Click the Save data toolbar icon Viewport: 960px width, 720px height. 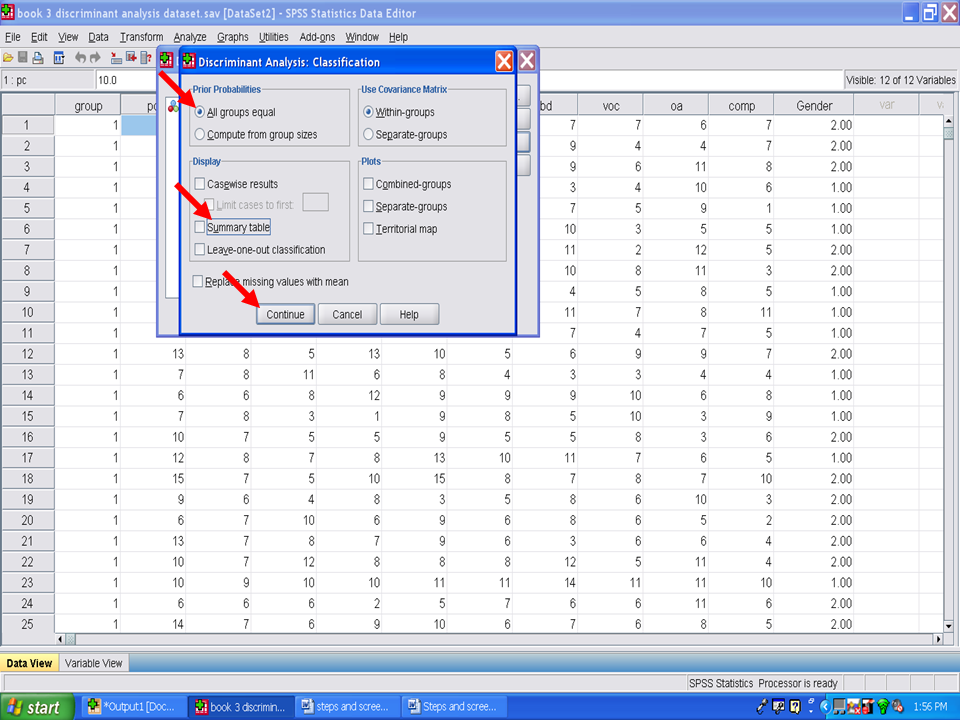(x=22, y=58)
